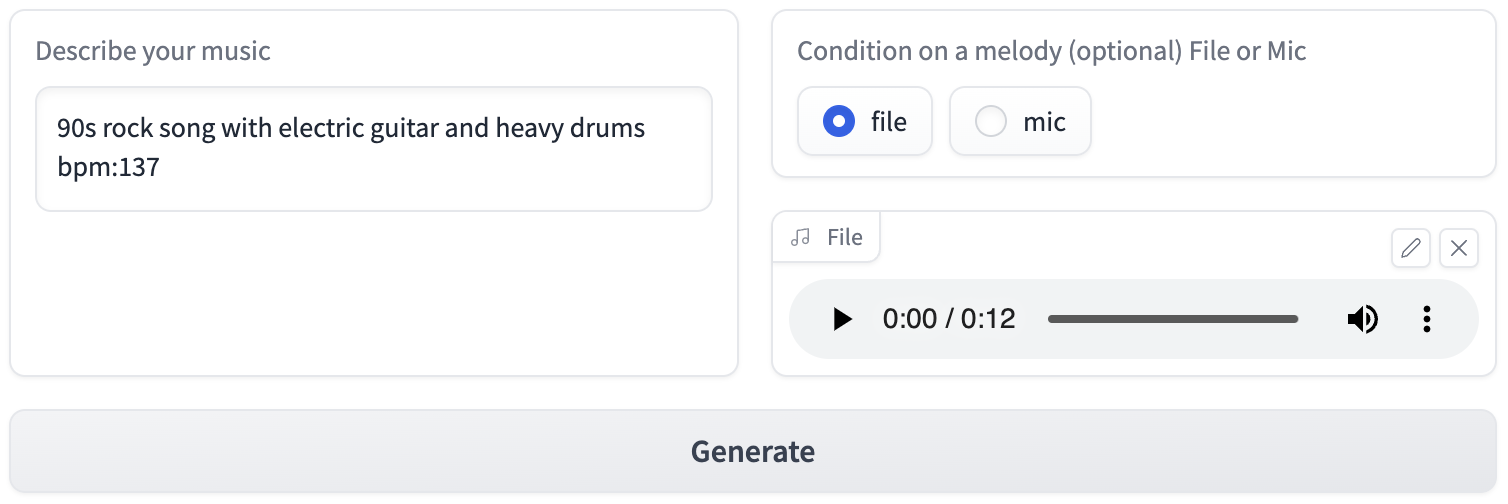This screenshot has height=504, width=1508.
Task: Select the "mic" radio button circle
Action: [x=990, y=122]
